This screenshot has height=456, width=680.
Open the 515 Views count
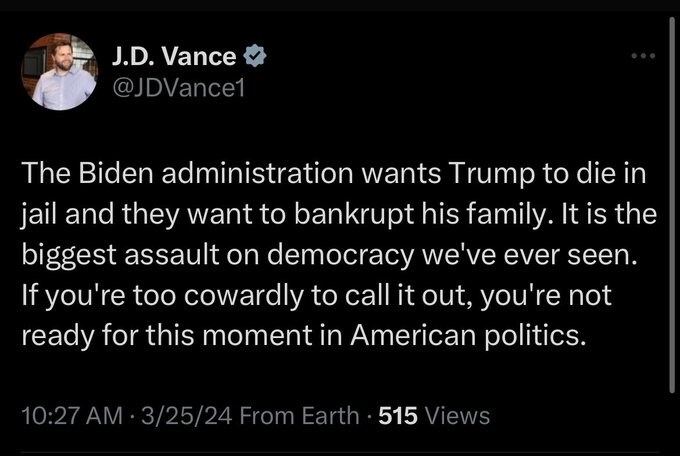pyautogui.click(x=398, y=414)
